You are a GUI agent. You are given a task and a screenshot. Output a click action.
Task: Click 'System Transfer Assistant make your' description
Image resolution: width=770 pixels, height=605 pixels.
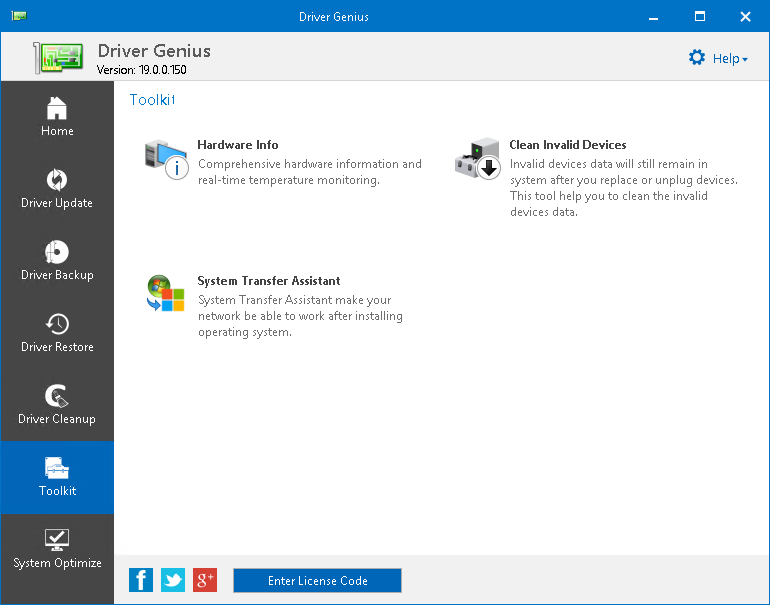click(x=300, y=316)
